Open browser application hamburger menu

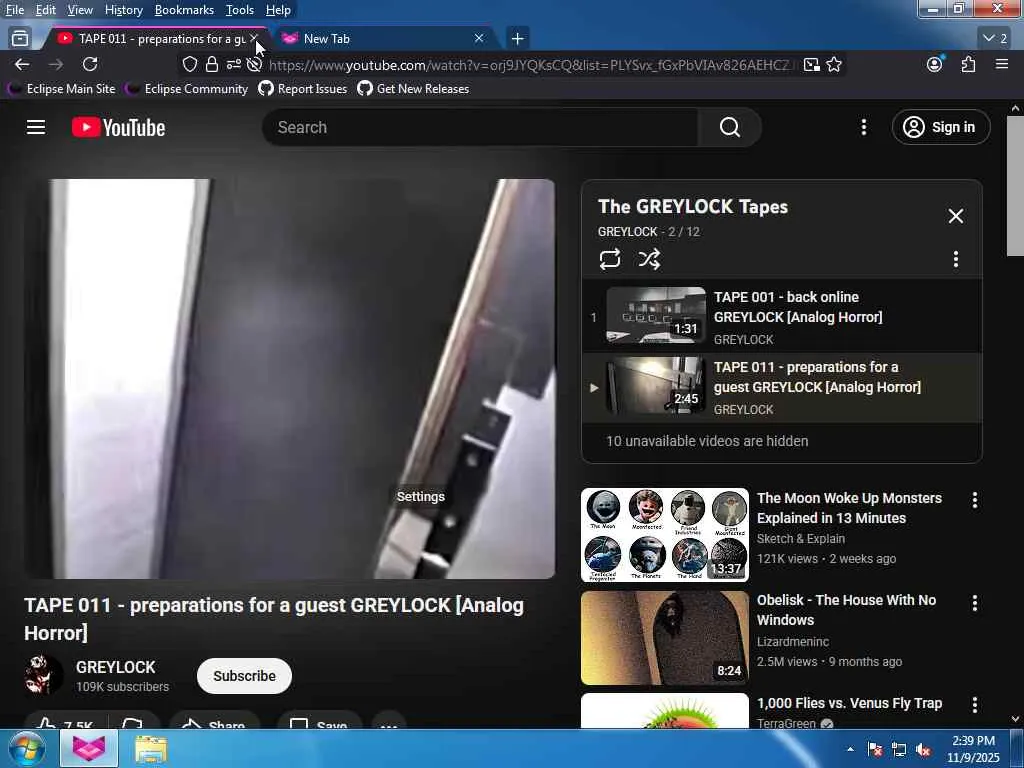tap(1002, 64)
